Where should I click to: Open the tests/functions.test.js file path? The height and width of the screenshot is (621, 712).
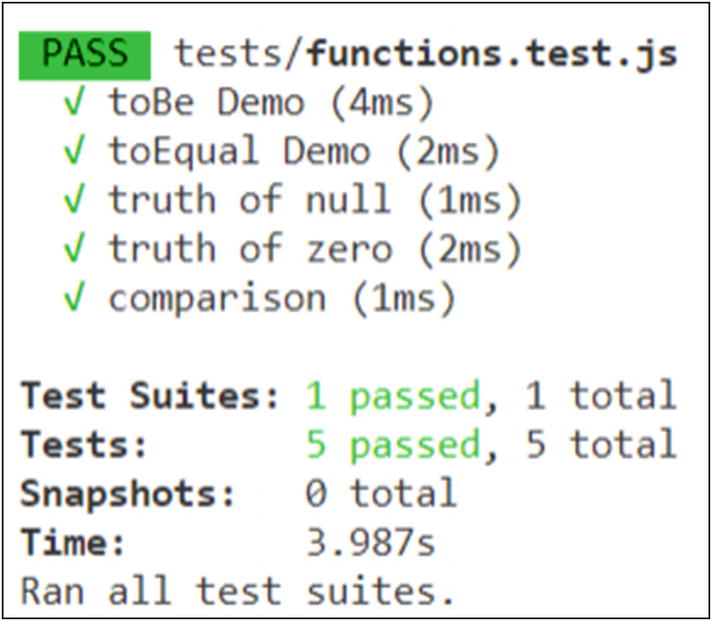pos(426,53)
